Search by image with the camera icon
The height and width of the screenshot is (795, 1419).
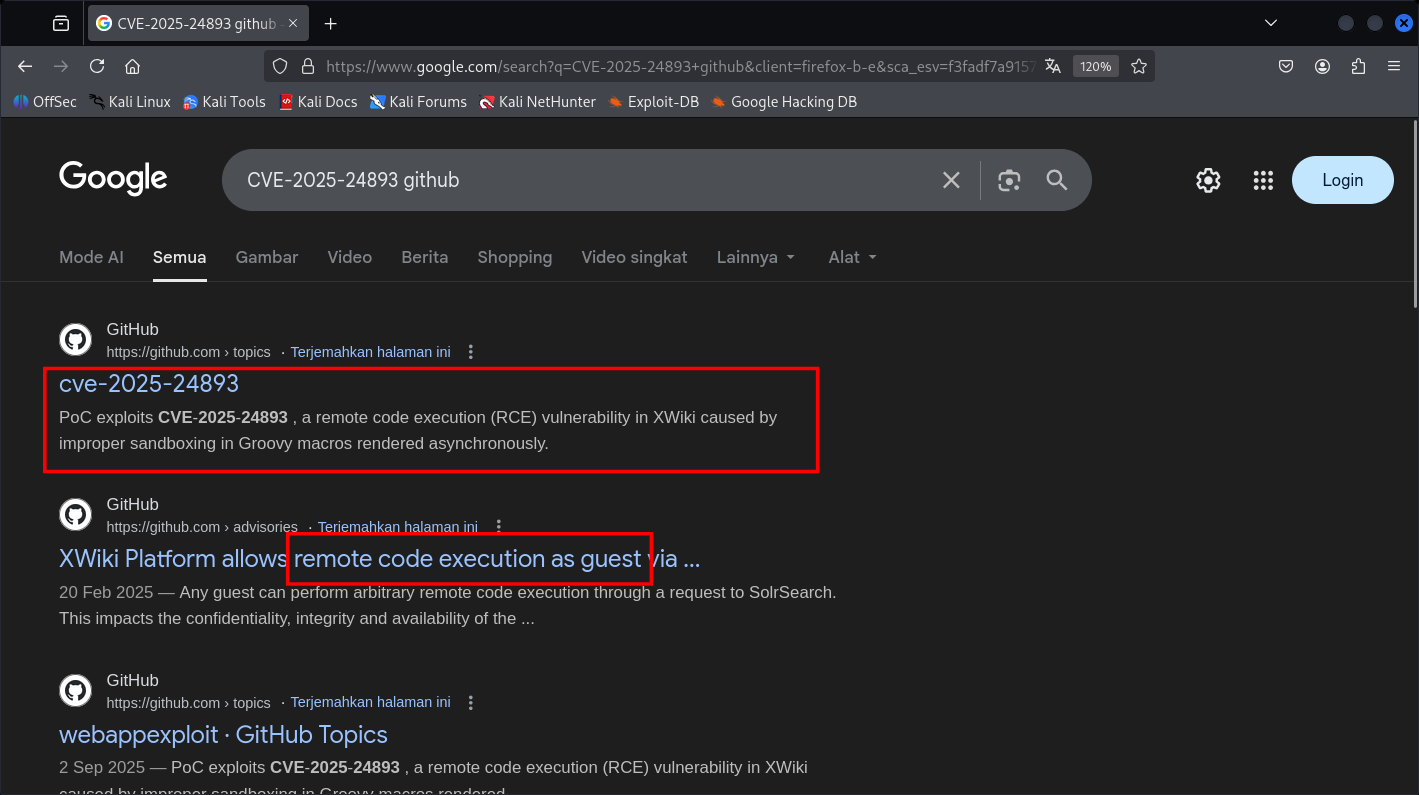coord(1009,180)
